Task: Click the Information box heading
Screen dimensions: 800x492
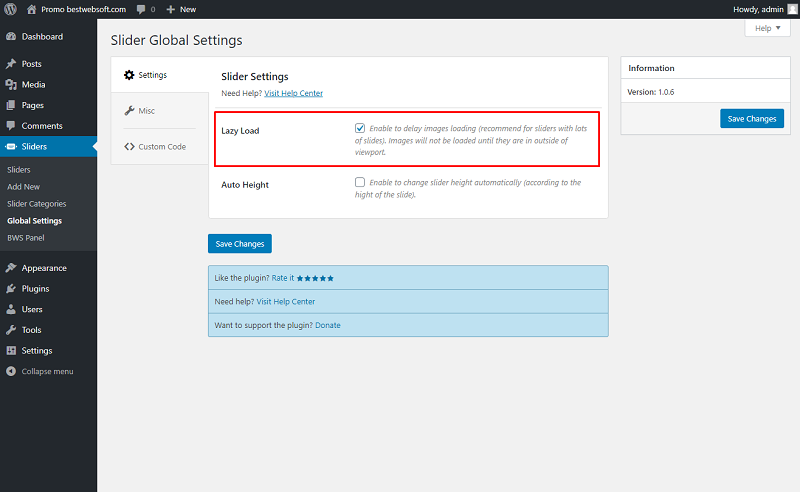Action: 651,68
